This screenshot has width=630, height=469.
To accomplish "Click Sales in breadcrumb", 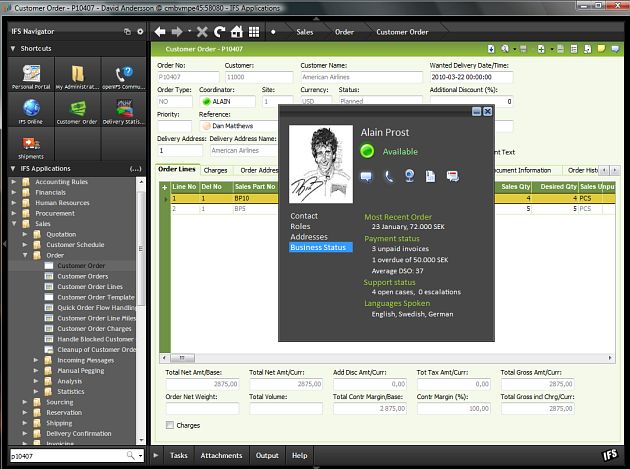I will coord(305,32).
